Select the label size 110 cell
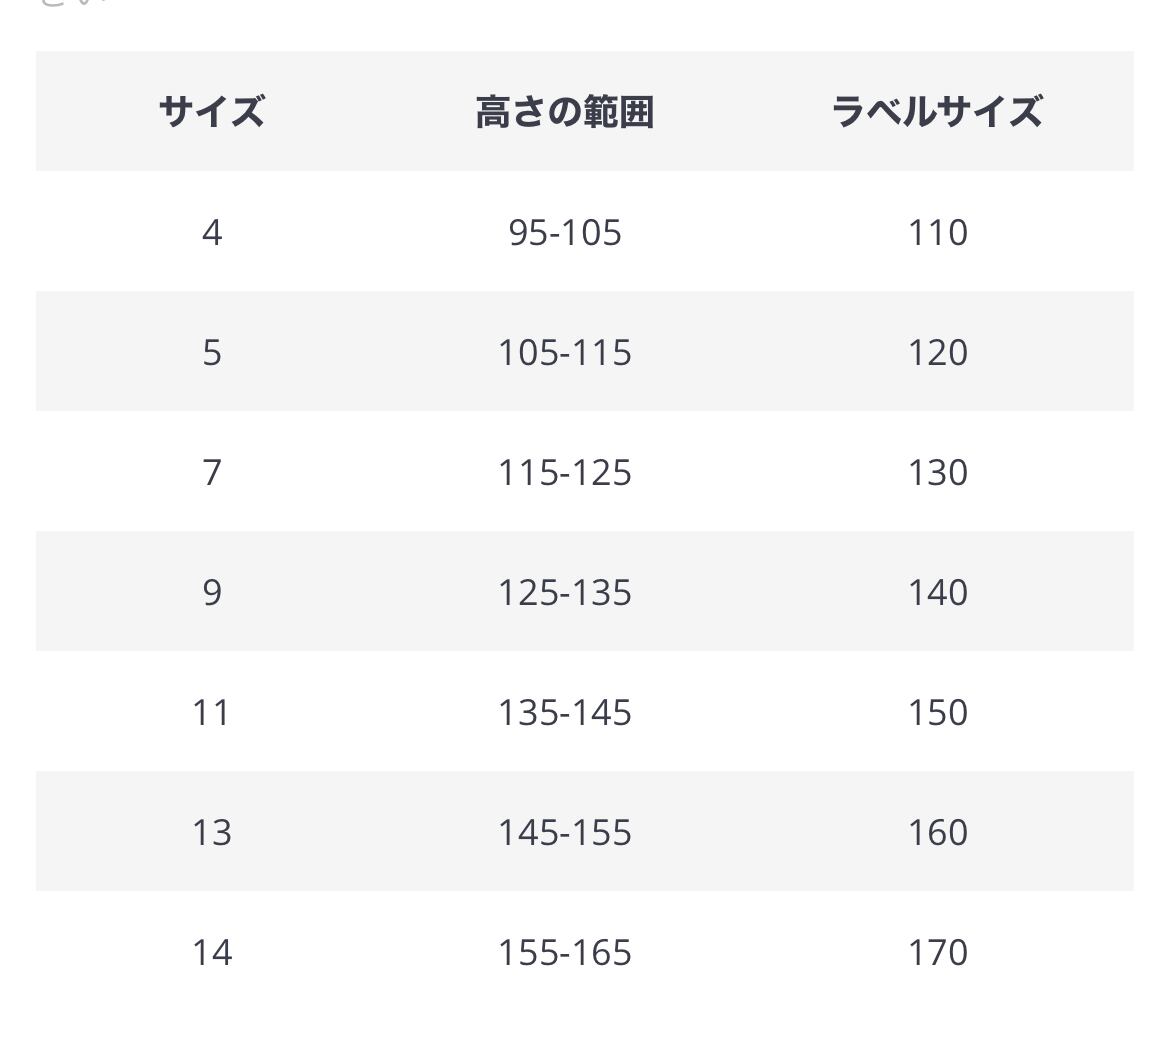1170x1061 pixels. click(937, 232)
